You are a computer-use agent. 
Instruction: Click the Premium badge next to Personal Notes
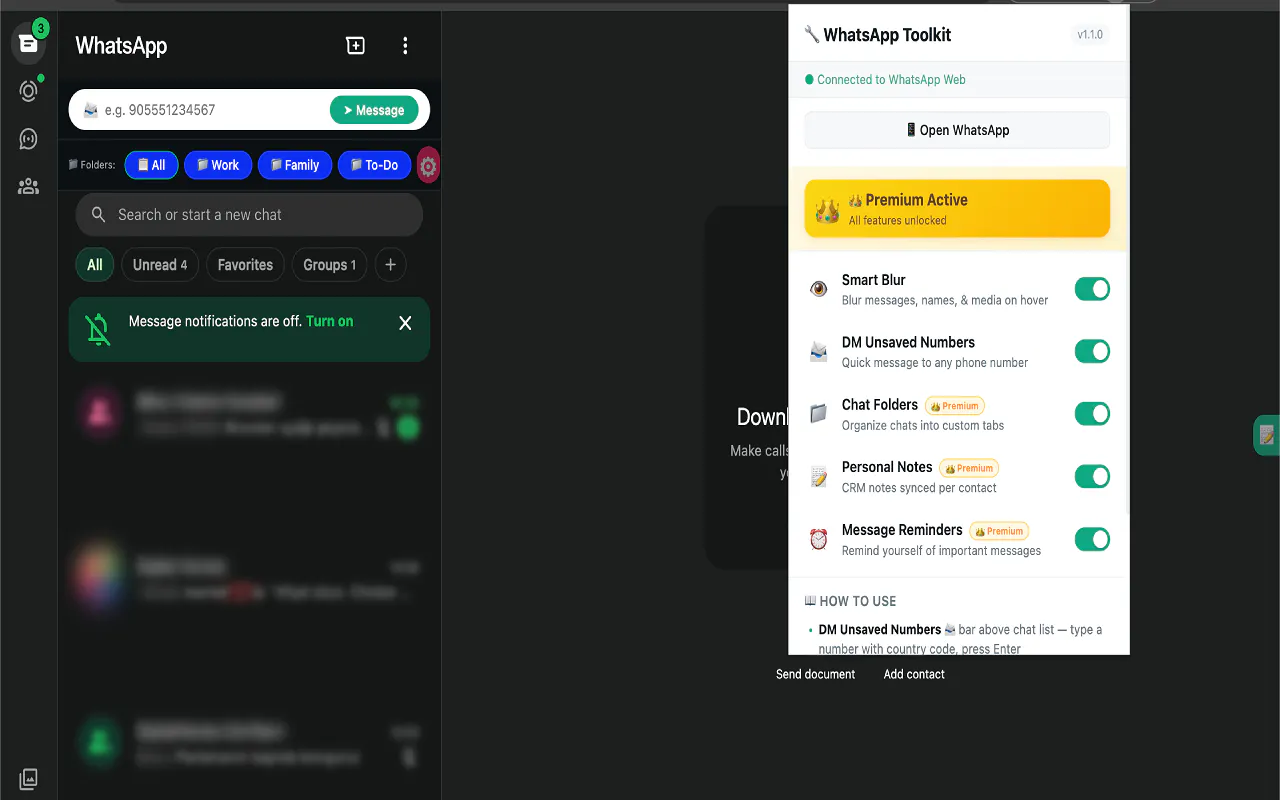click(969, 468)
